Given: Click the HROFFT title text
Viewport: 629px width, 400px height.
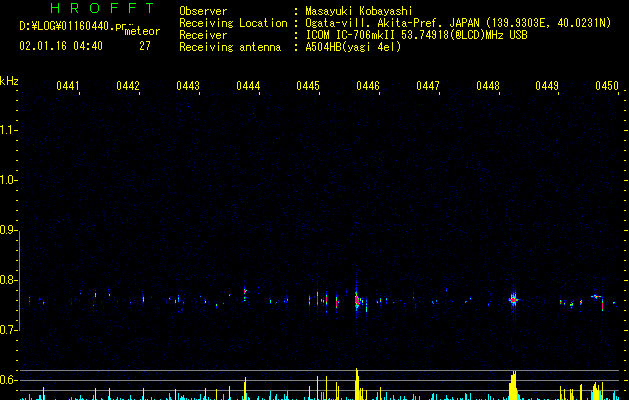Looking at the screenshot, I should 103,8.
